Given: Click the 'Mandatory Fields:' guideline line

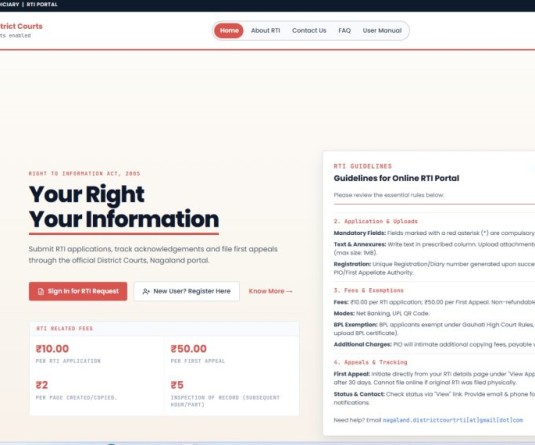Looking at the screenshot, I should coord(434,233).
